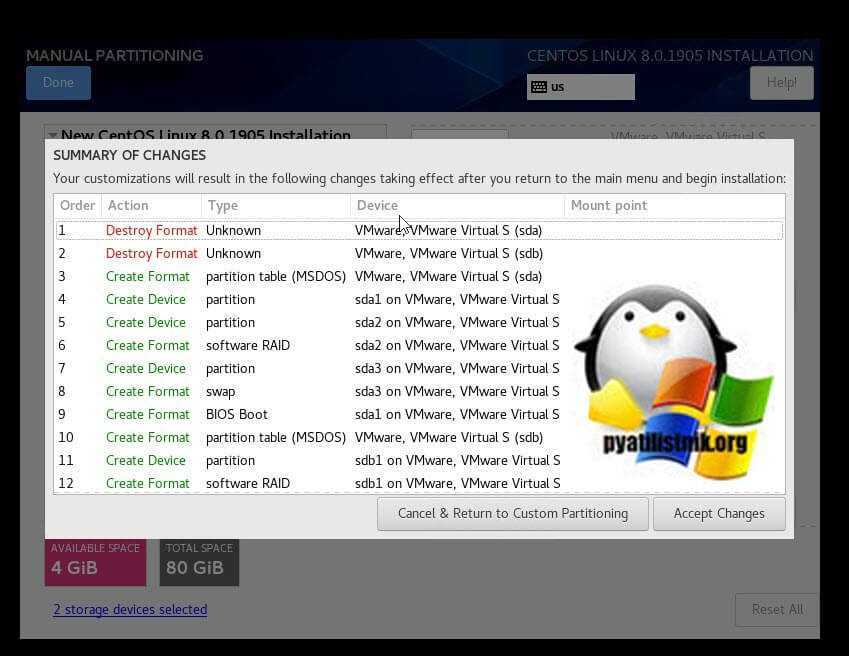Click the Order column header
Image resolution: width=849 pixels, height=656 pixels.
[77, 206]
